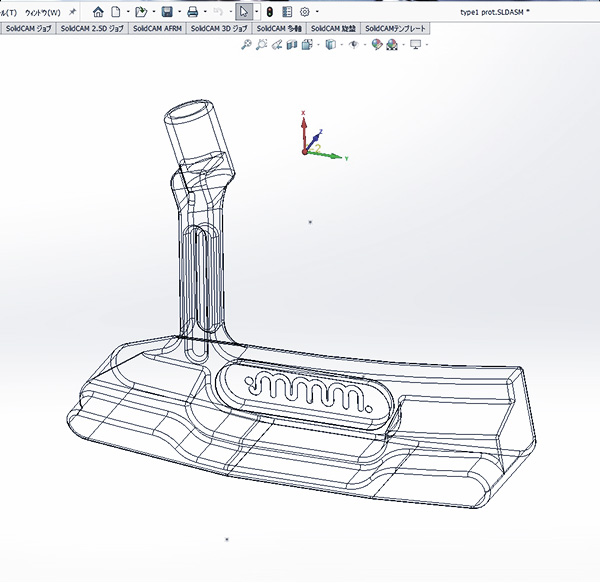Click the XYZ coordinate triad in the viewport
Image resolution: width=600 pixels, height=583 pixels.
[x=310, y=140]
